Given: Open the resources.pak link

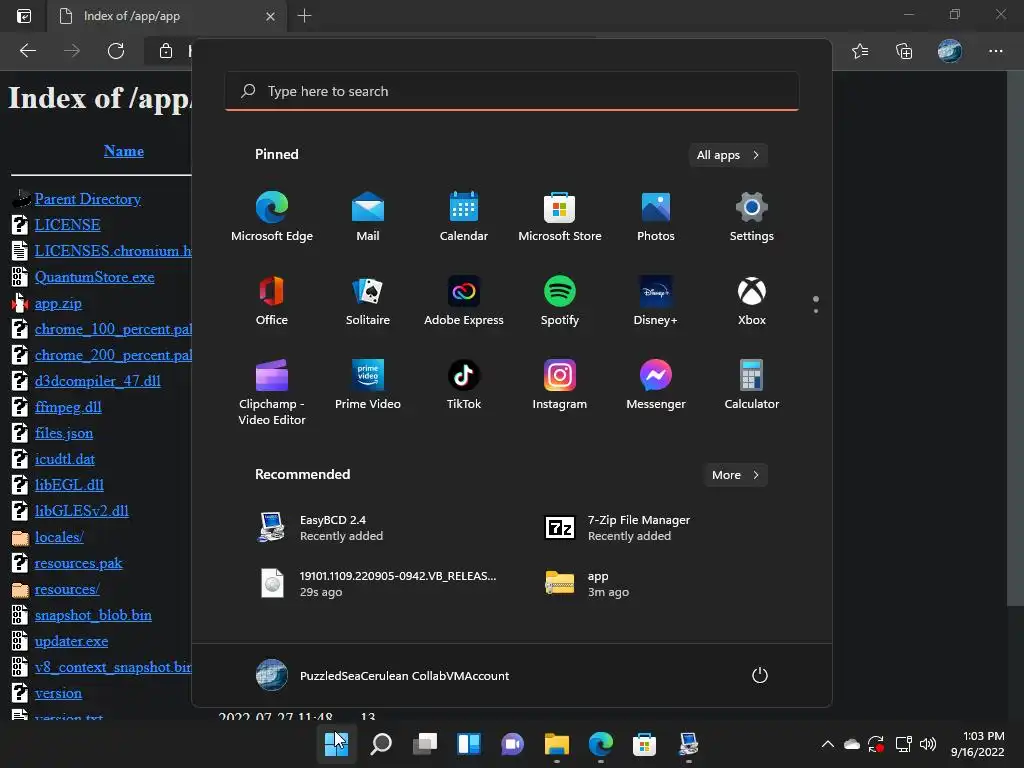Looking at the screenshot, I should point(78,563).
